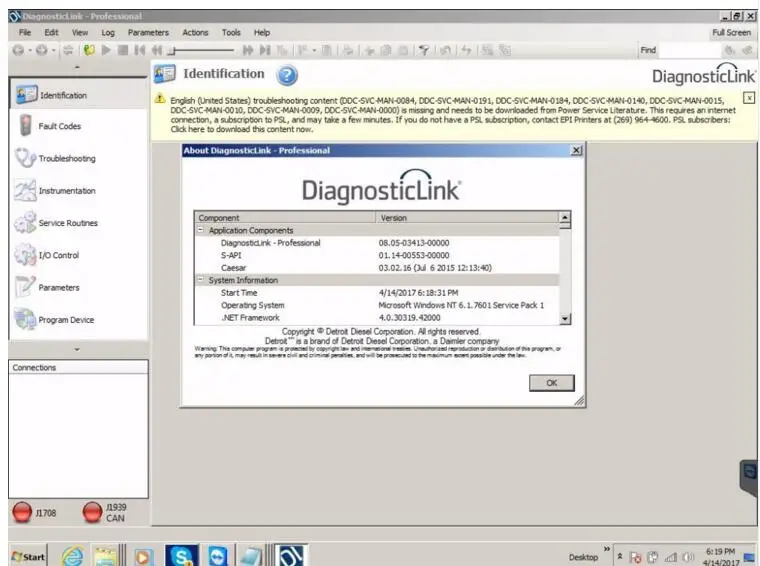Select the 'DiagnosticLink - Professional' component row
Screen dimensions: 760x566
(x=377, y=243)
